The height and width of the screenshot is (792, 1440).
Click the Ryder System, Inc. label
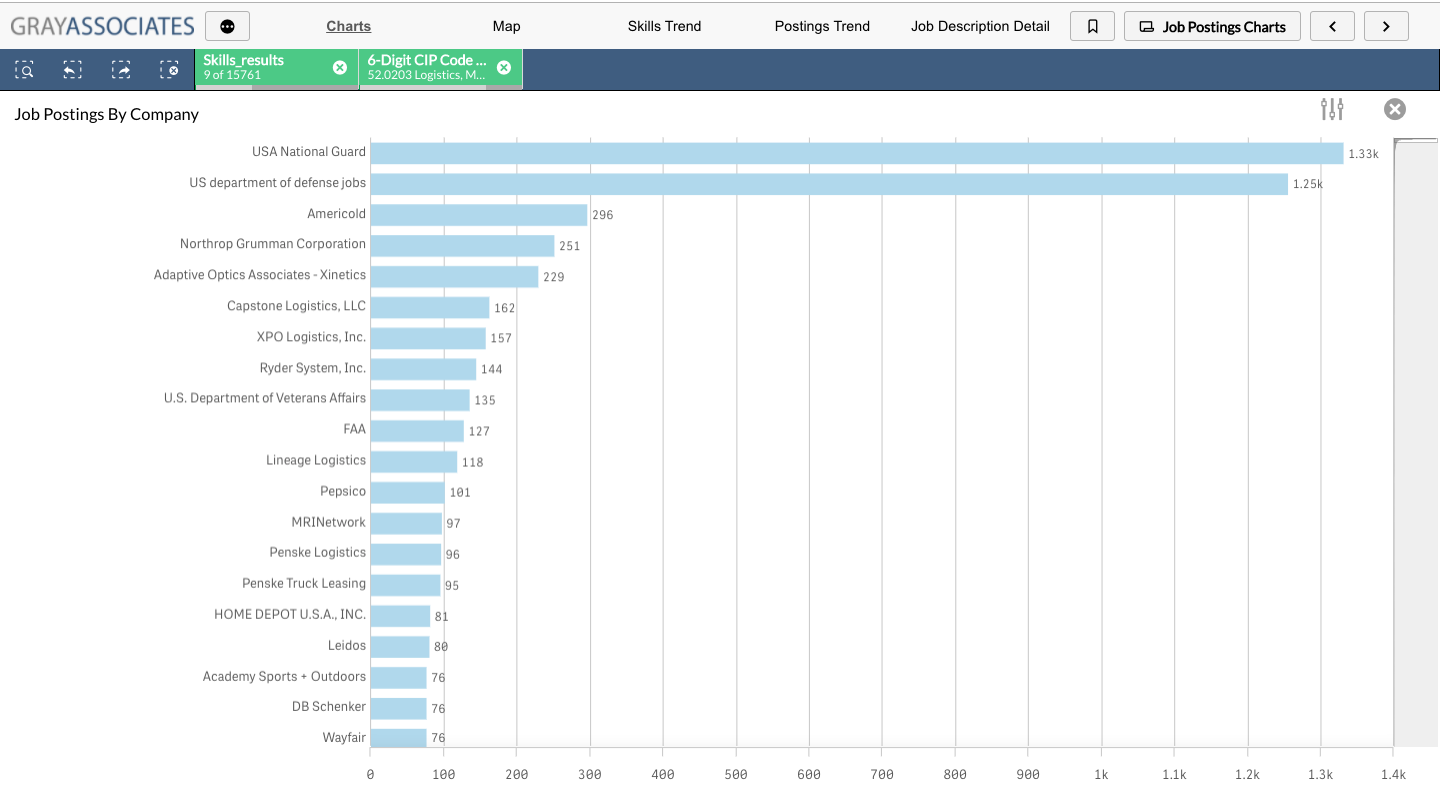coord(312,368)
